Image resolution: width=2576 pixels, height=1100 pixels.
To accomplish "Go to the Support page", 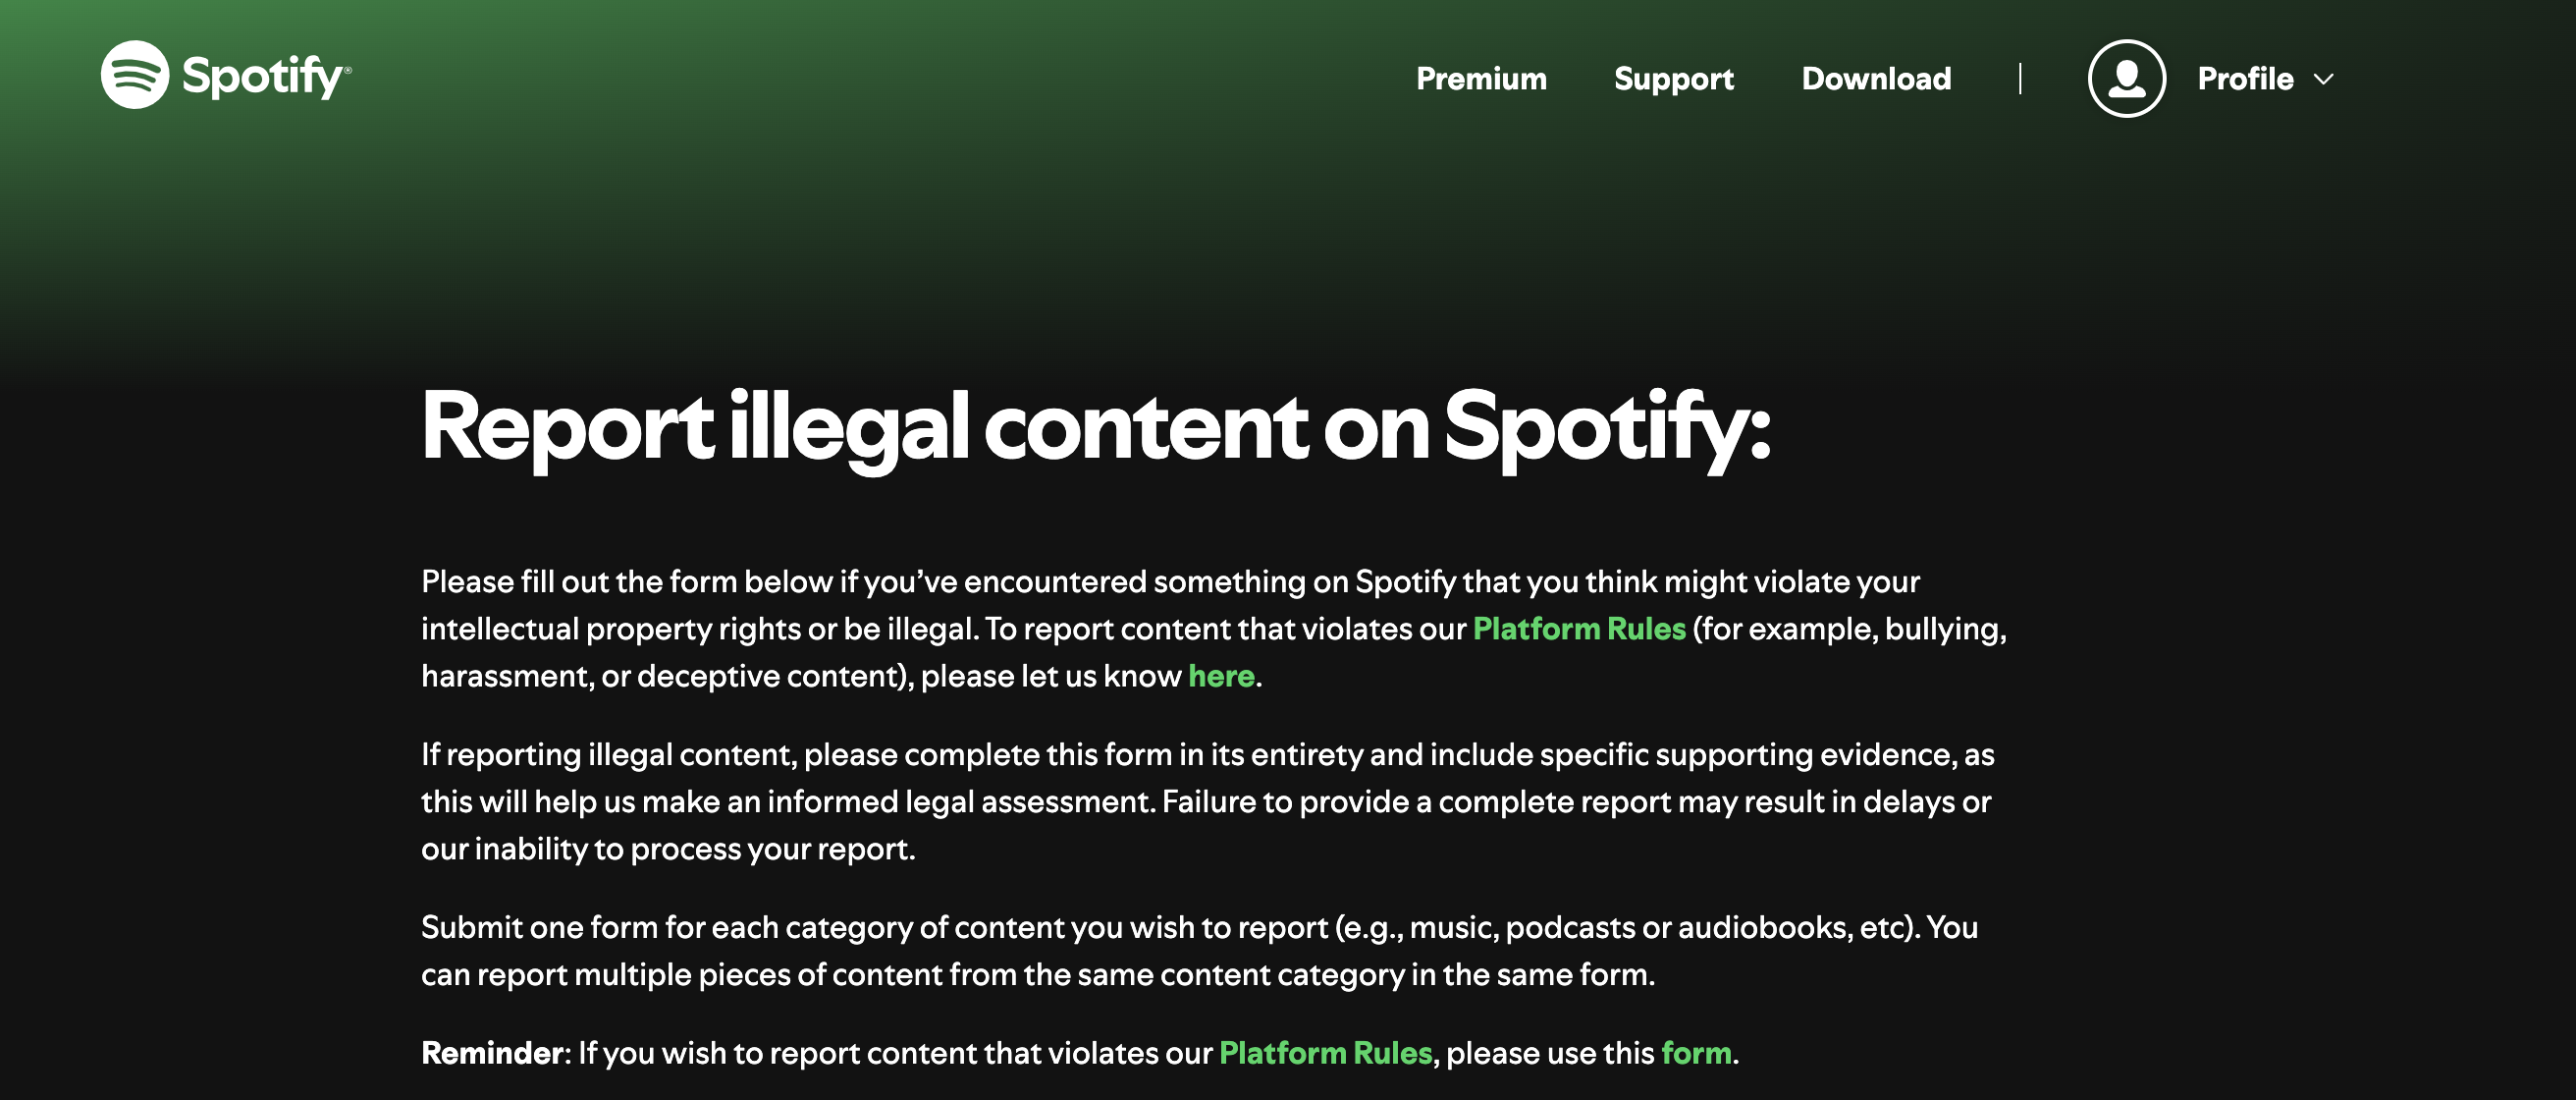I will pos(1674,79).
